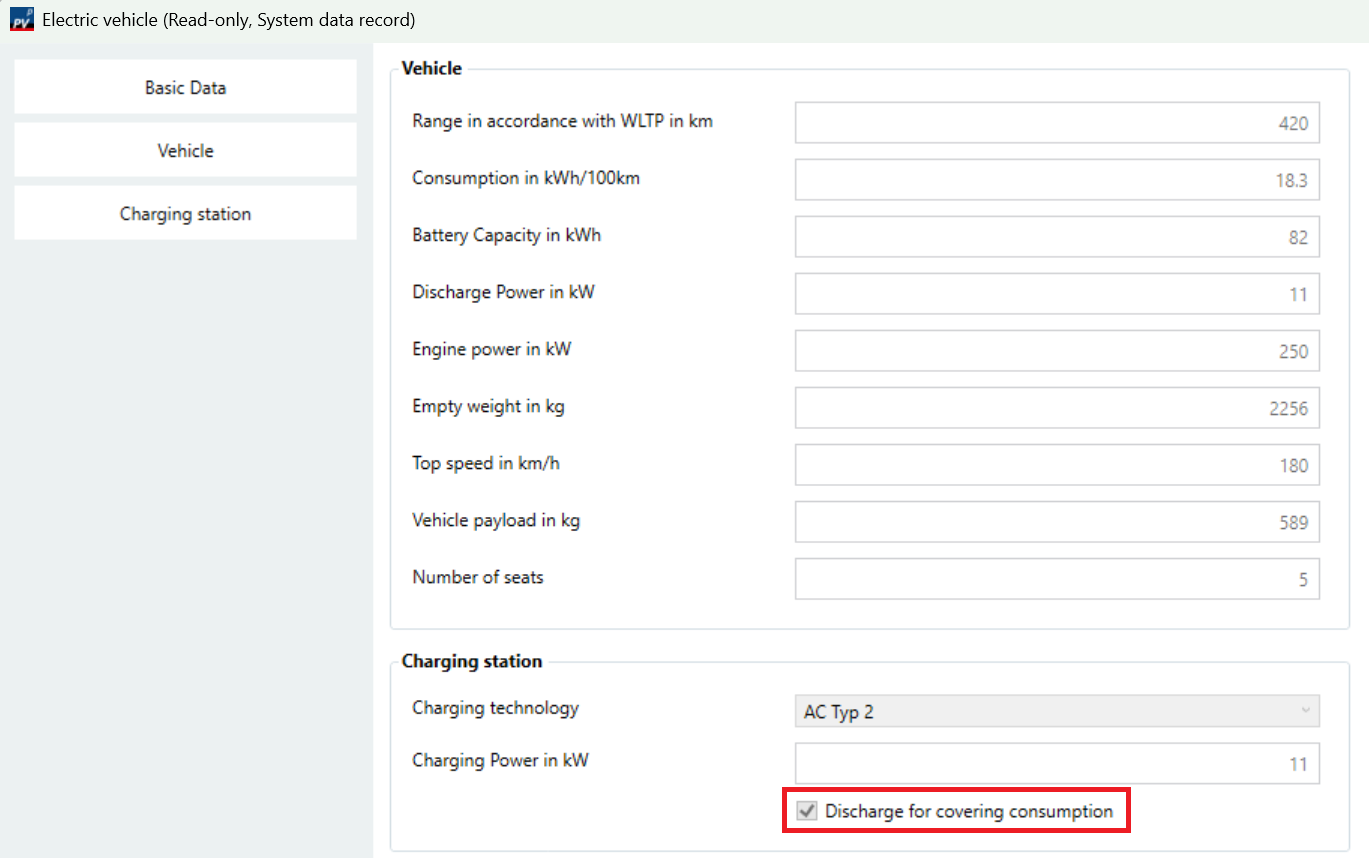Click the Range in accordance with WLTP field
Image resolution: width=1369 pixels, height=858 pixels.
pos(1057,123)
